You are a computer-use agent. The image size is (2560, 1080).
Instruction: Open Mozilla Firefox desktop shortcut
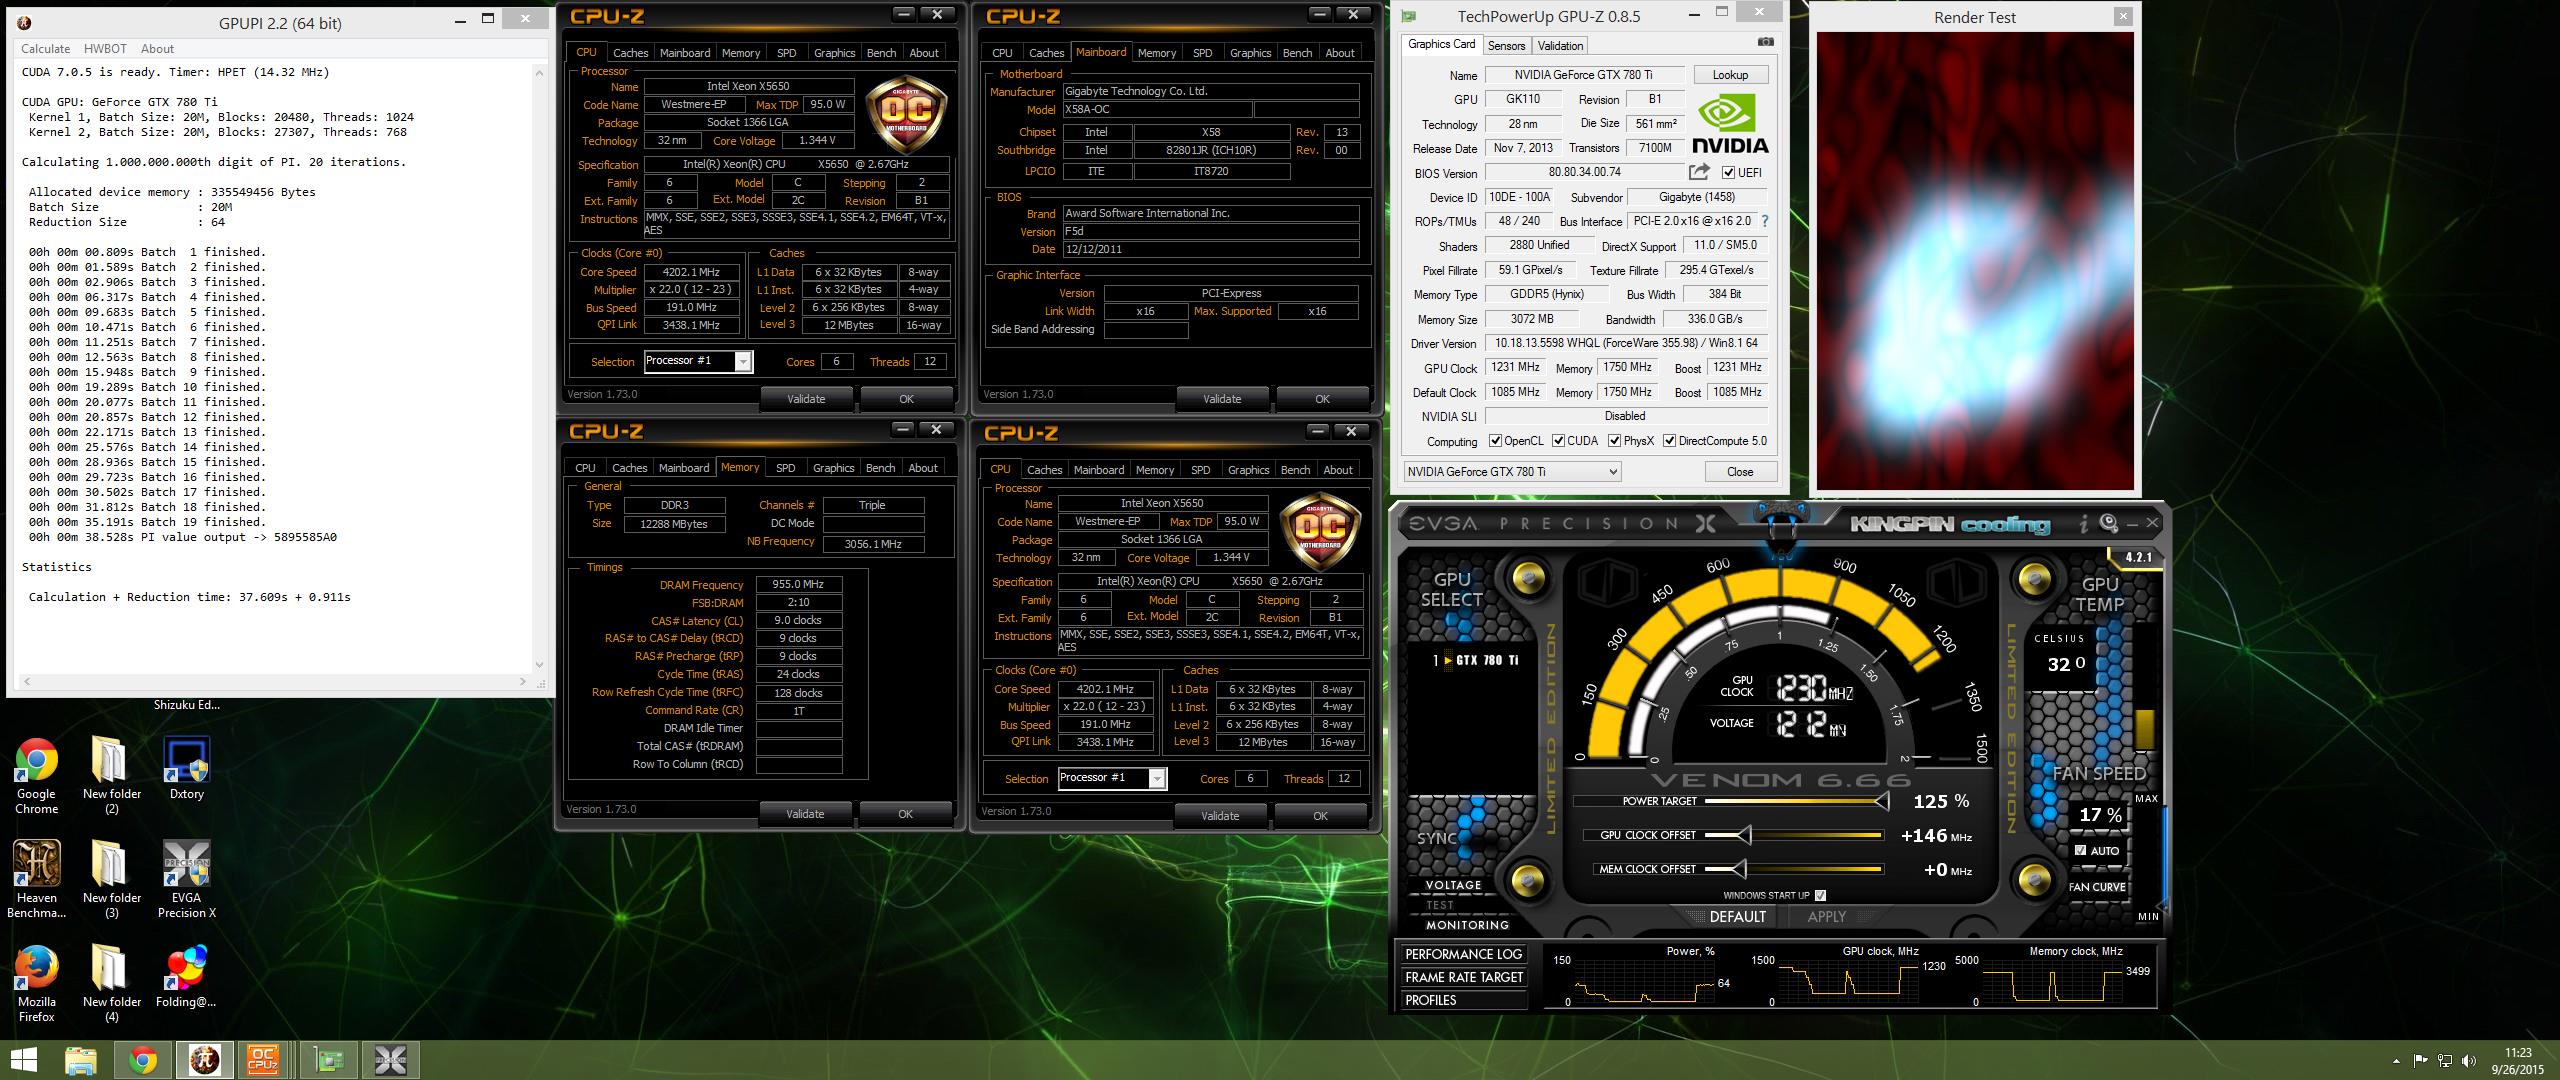[36, 984]
